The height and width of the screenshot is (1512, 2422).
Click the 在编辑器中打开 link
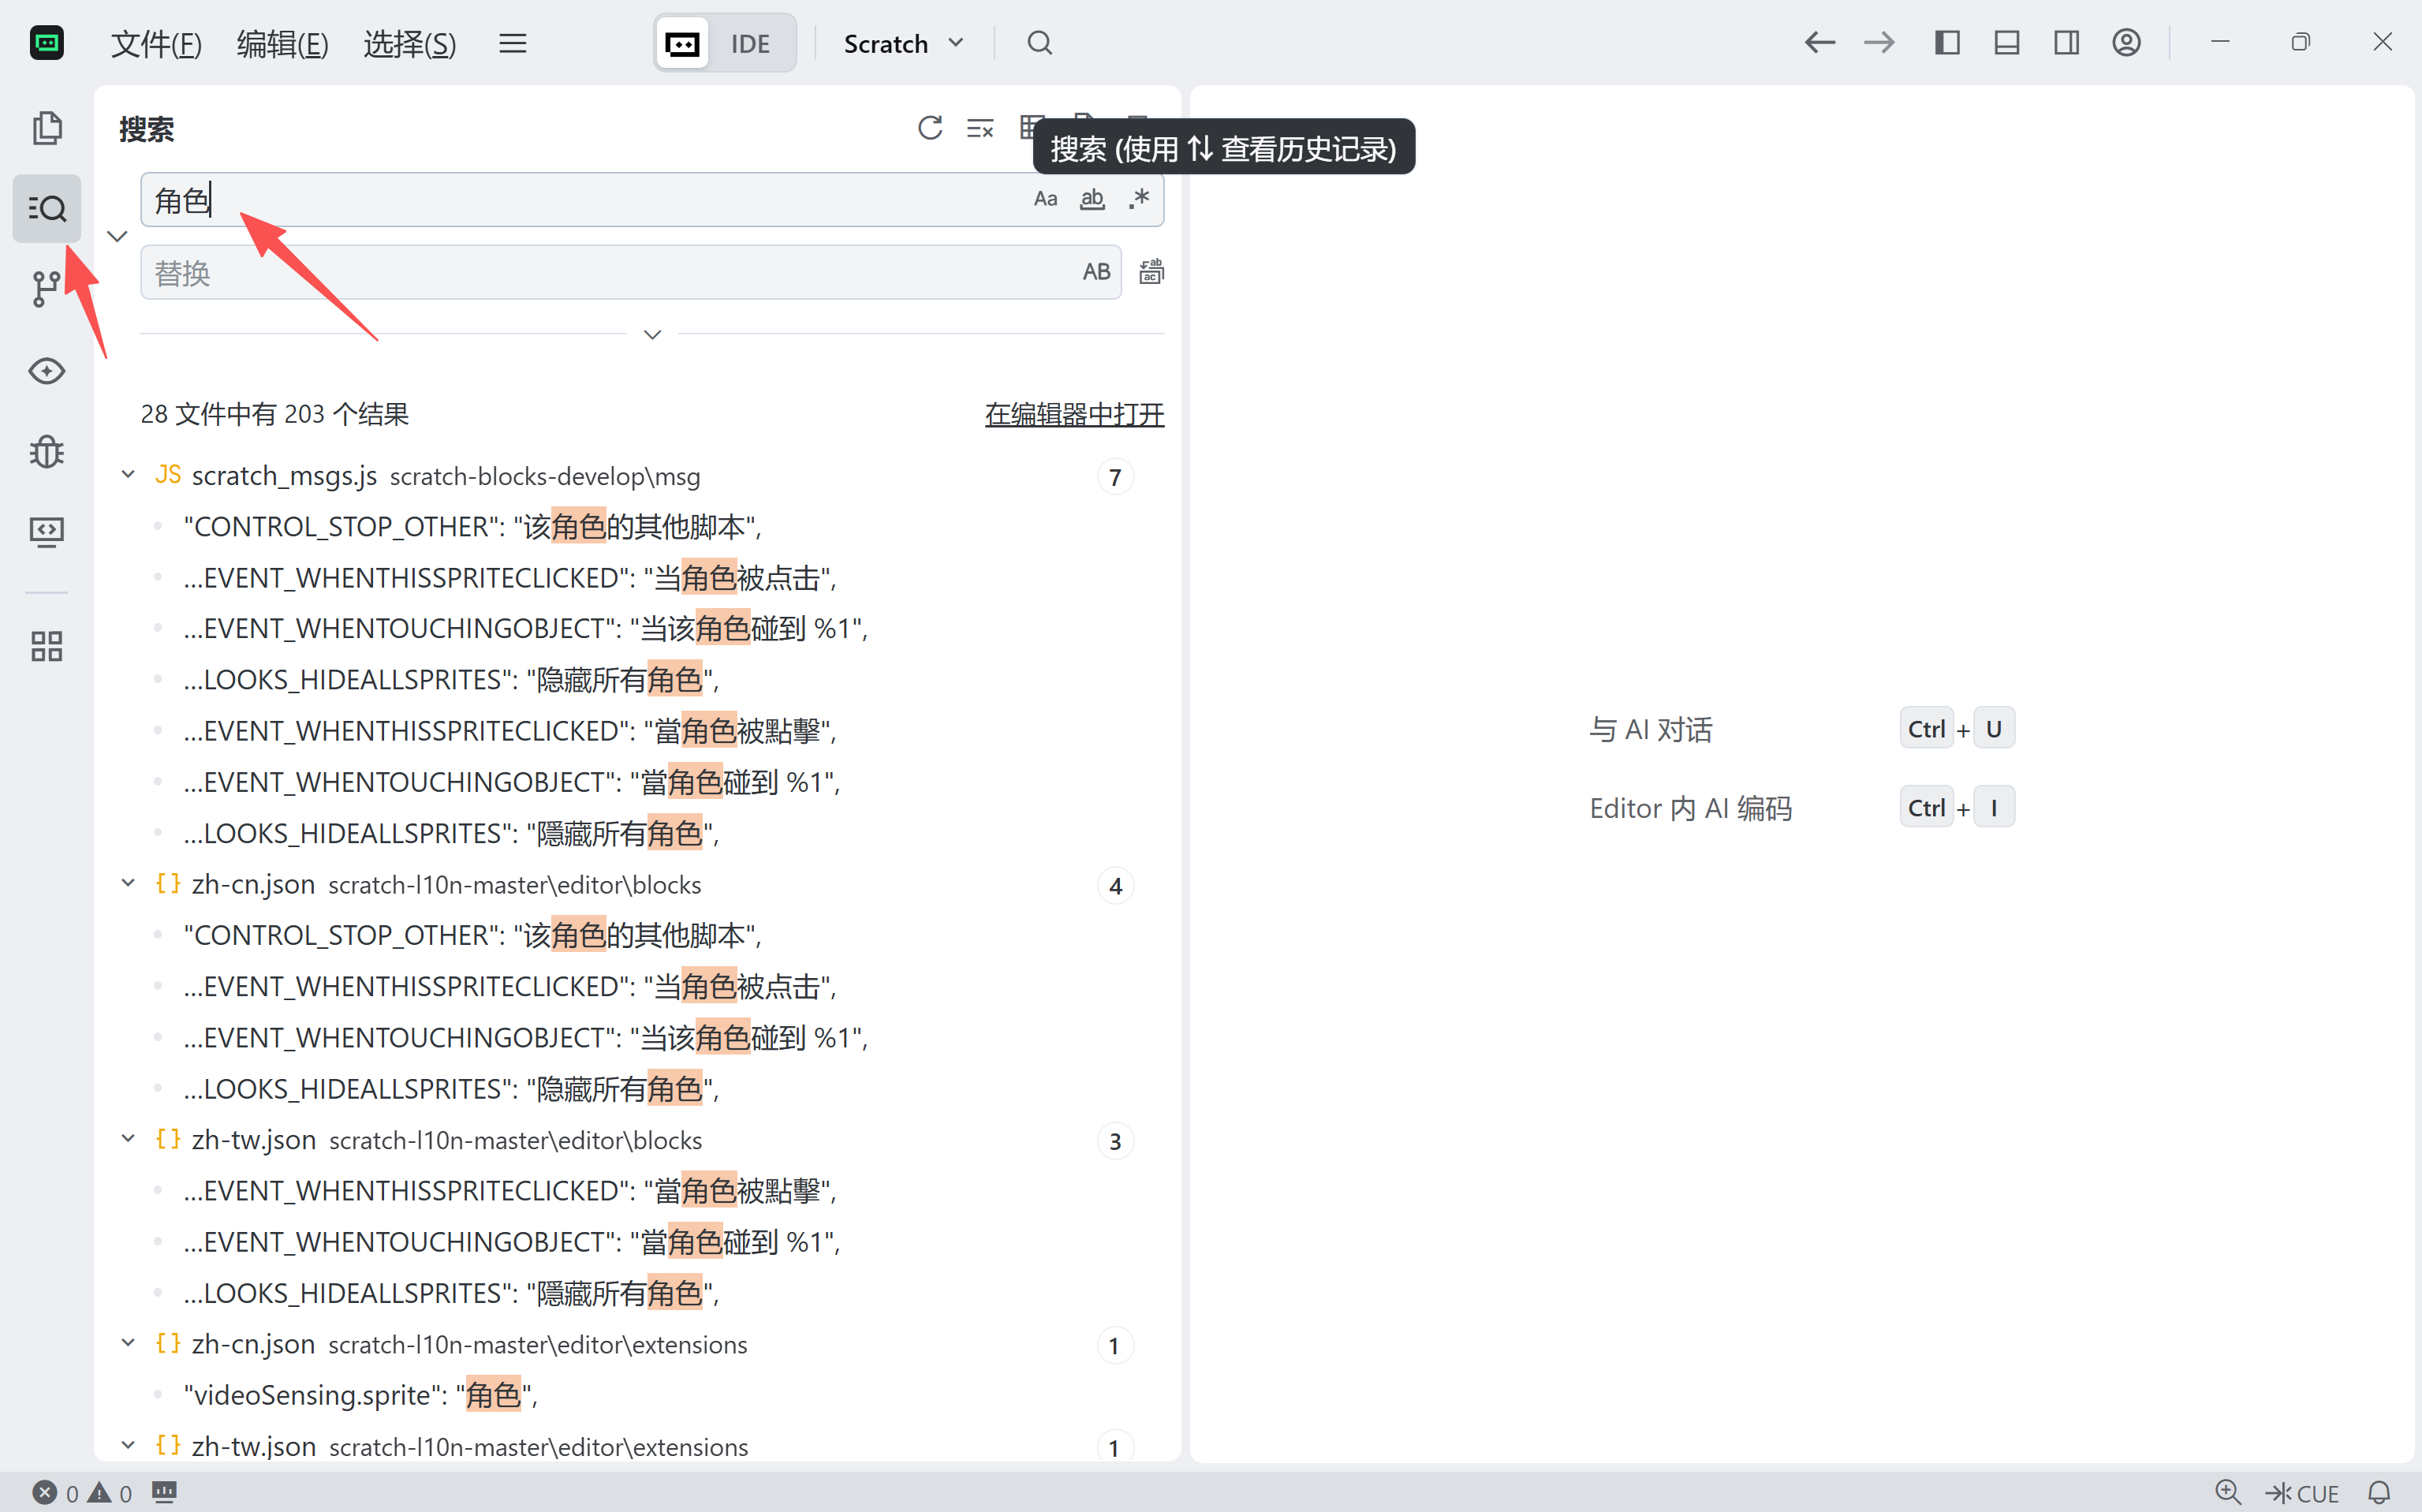click(1074, 414)
